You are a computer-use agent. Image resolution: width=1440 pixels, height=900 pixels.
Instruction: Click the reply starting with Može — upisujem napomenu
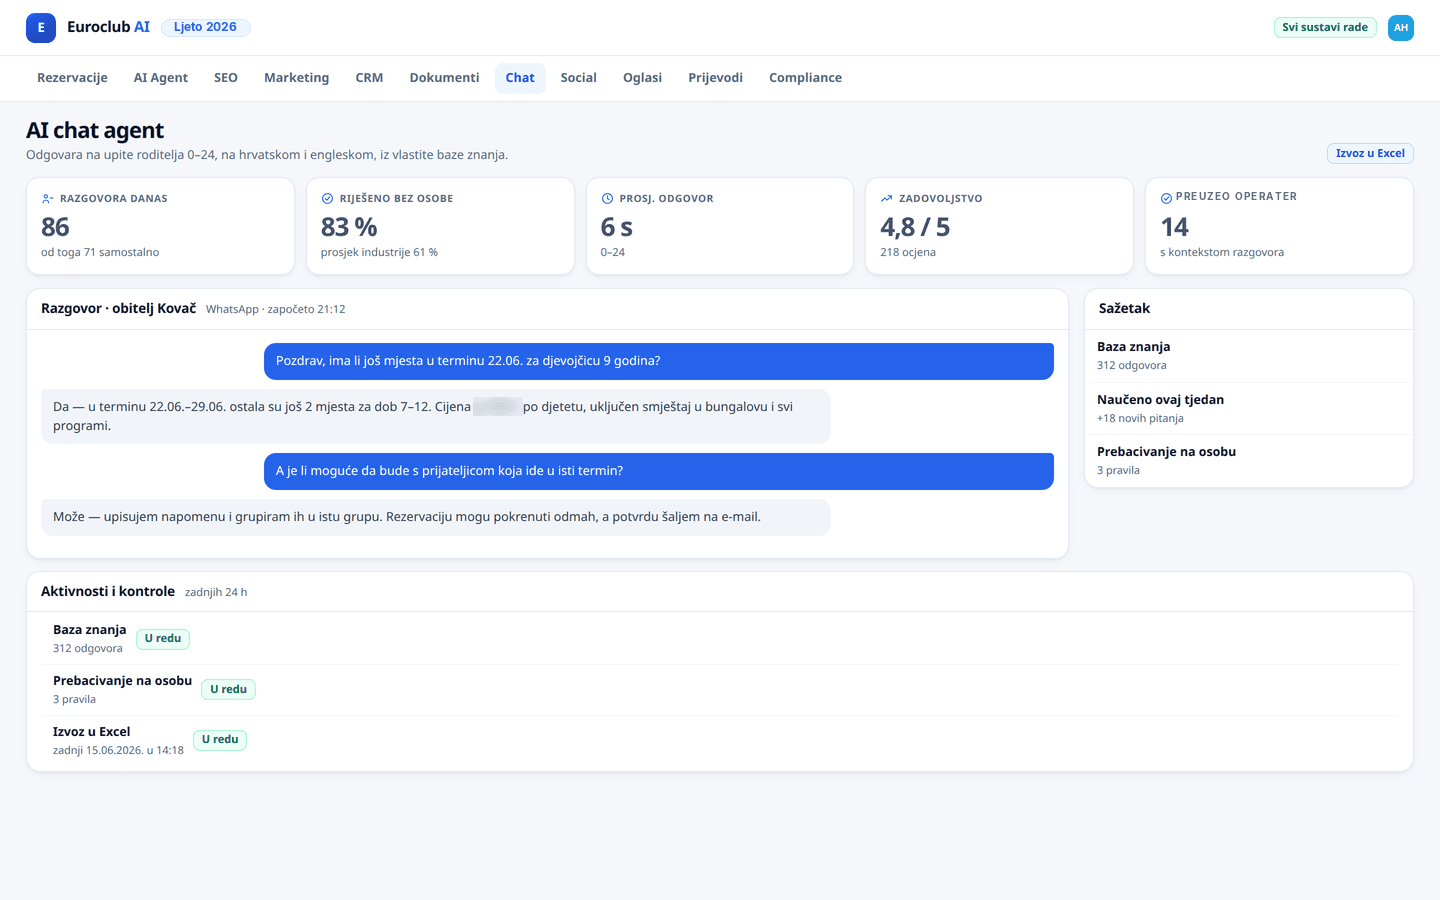point(435,517)
